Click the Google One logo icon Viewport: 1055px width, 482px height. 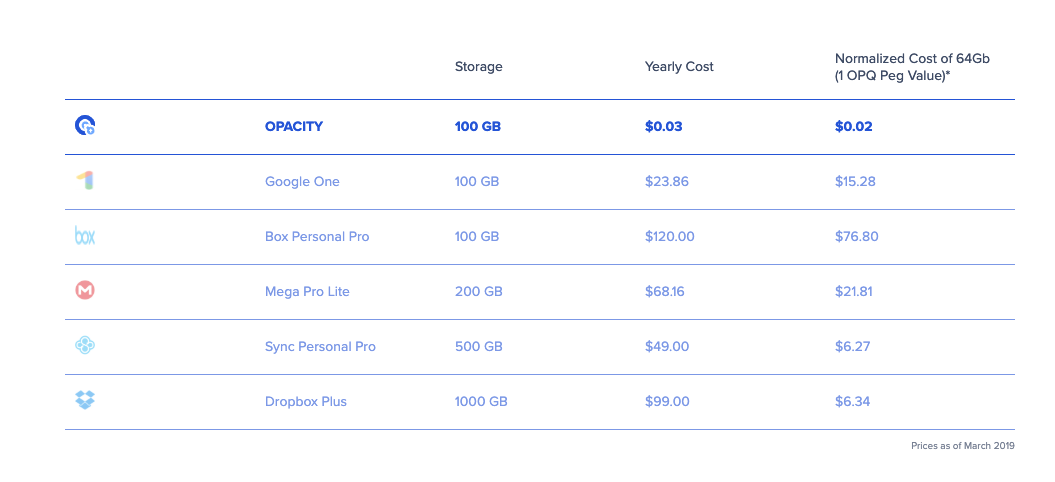[85, 181]
